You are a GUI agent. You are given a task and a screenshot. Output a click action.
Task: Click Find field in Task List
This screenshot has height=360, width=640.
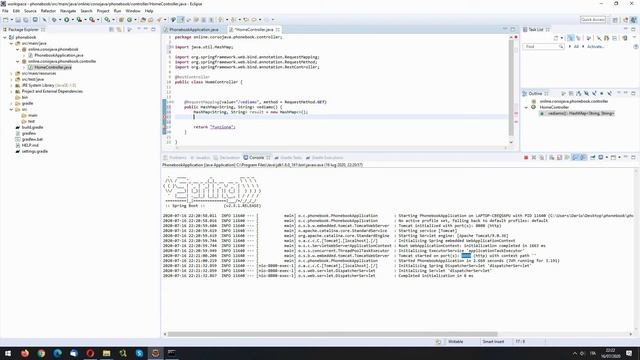[x=543, y=47]
